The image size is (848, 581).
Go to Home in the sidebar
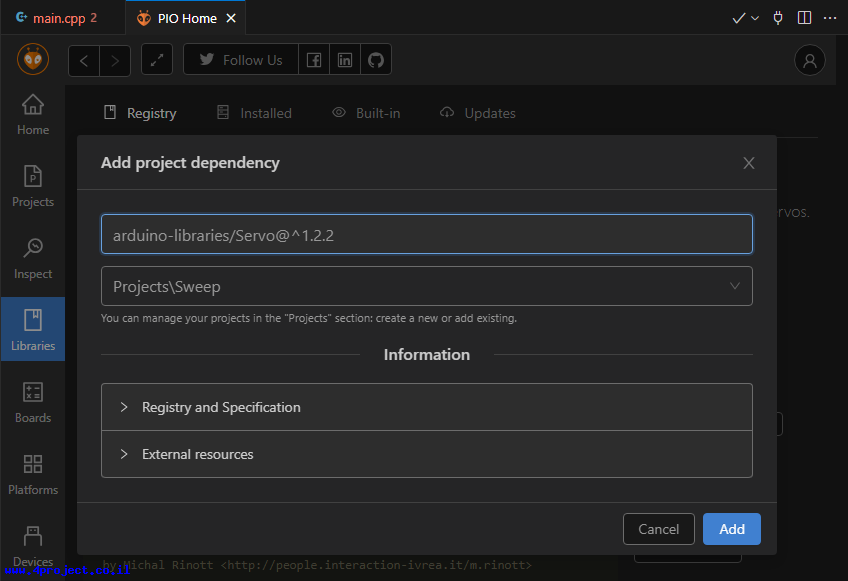(x=33, y=115)
